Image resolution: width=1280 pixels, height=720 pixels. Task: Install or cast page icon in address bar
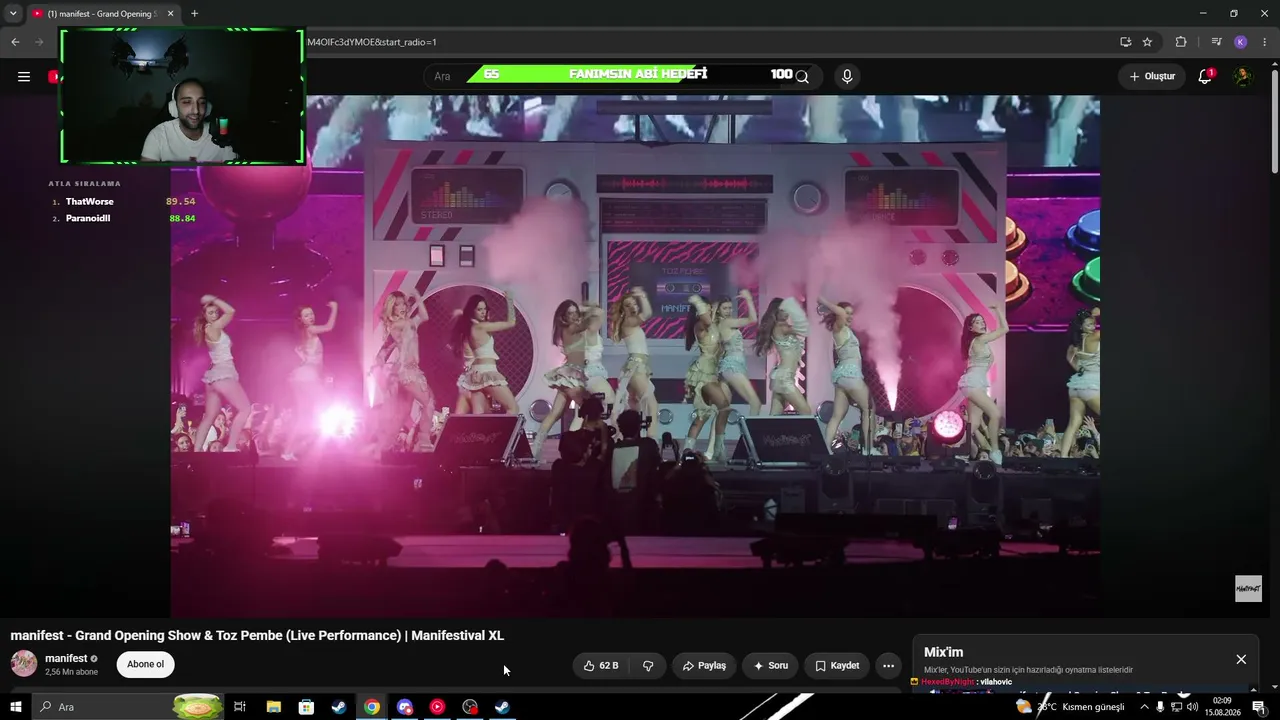pyautogui.click(x=1126, y=42)
